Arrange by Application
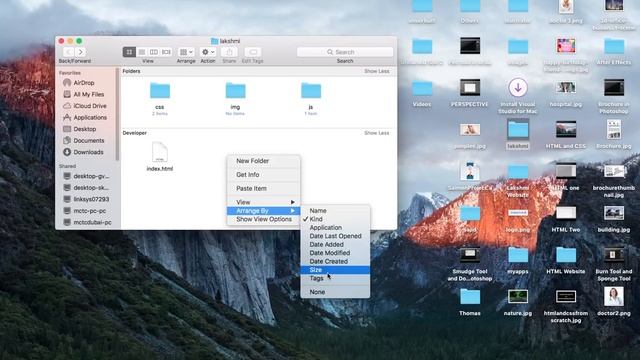 point(335,228)
